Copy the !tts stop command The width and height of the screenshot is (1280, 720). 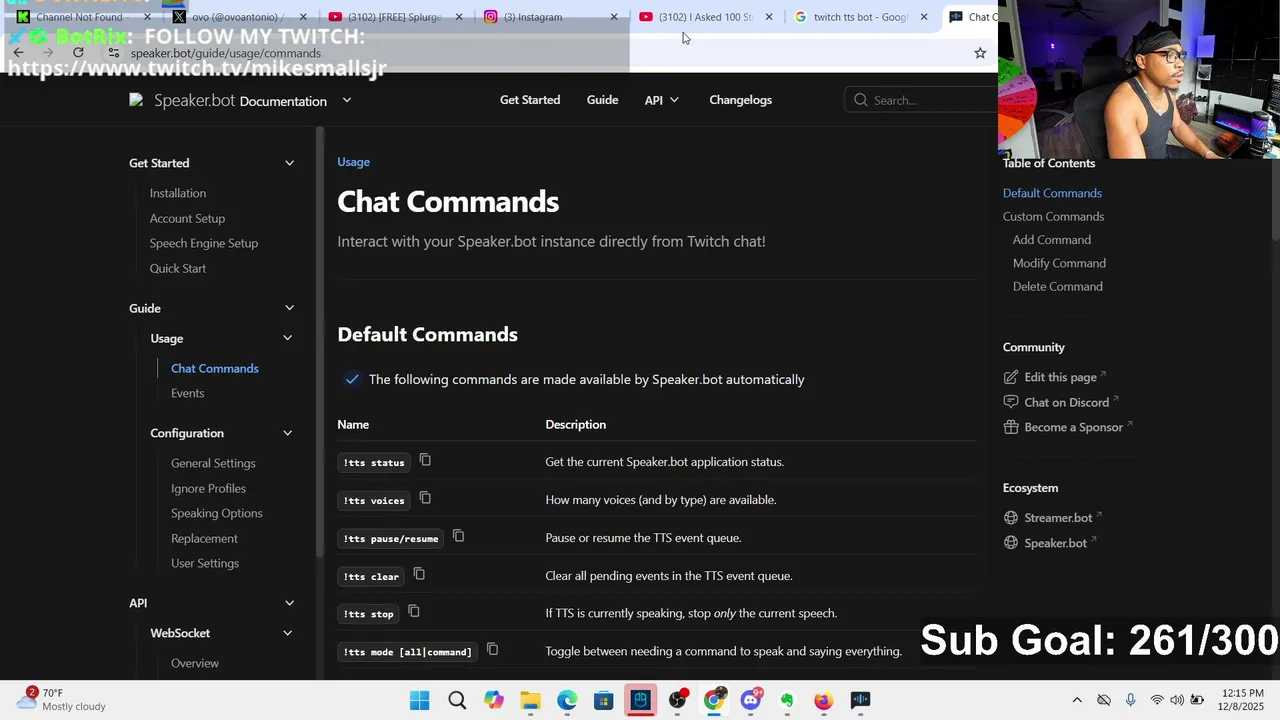[414, 612]
